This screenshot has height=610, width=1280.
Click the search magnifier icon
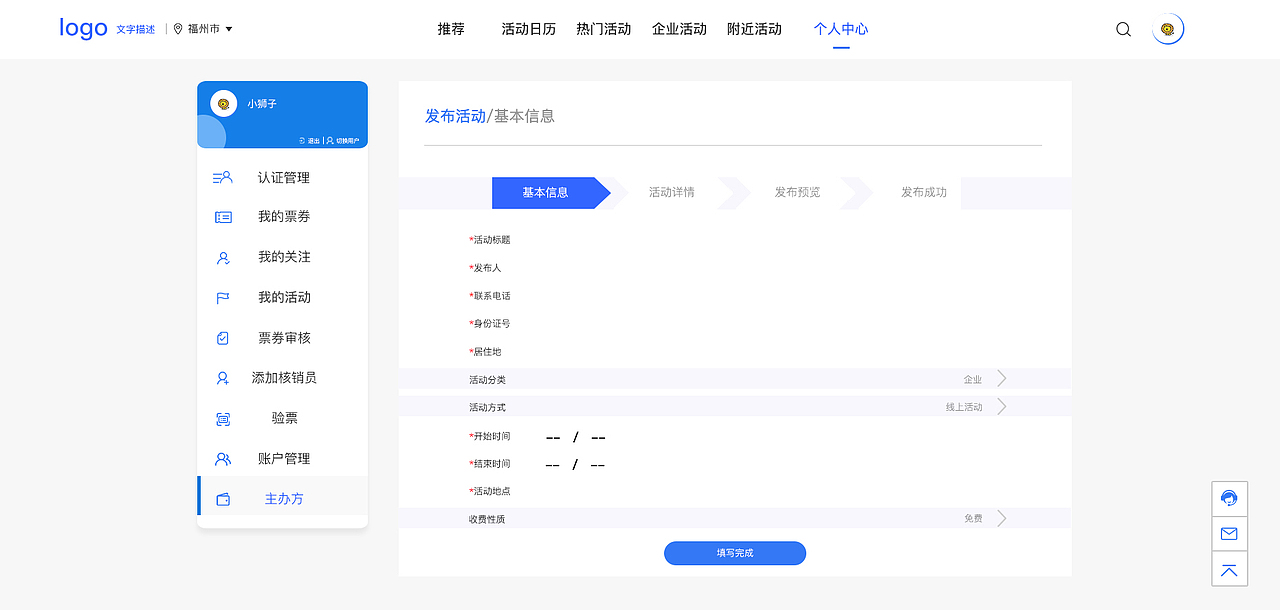(x=1123, y=29)
